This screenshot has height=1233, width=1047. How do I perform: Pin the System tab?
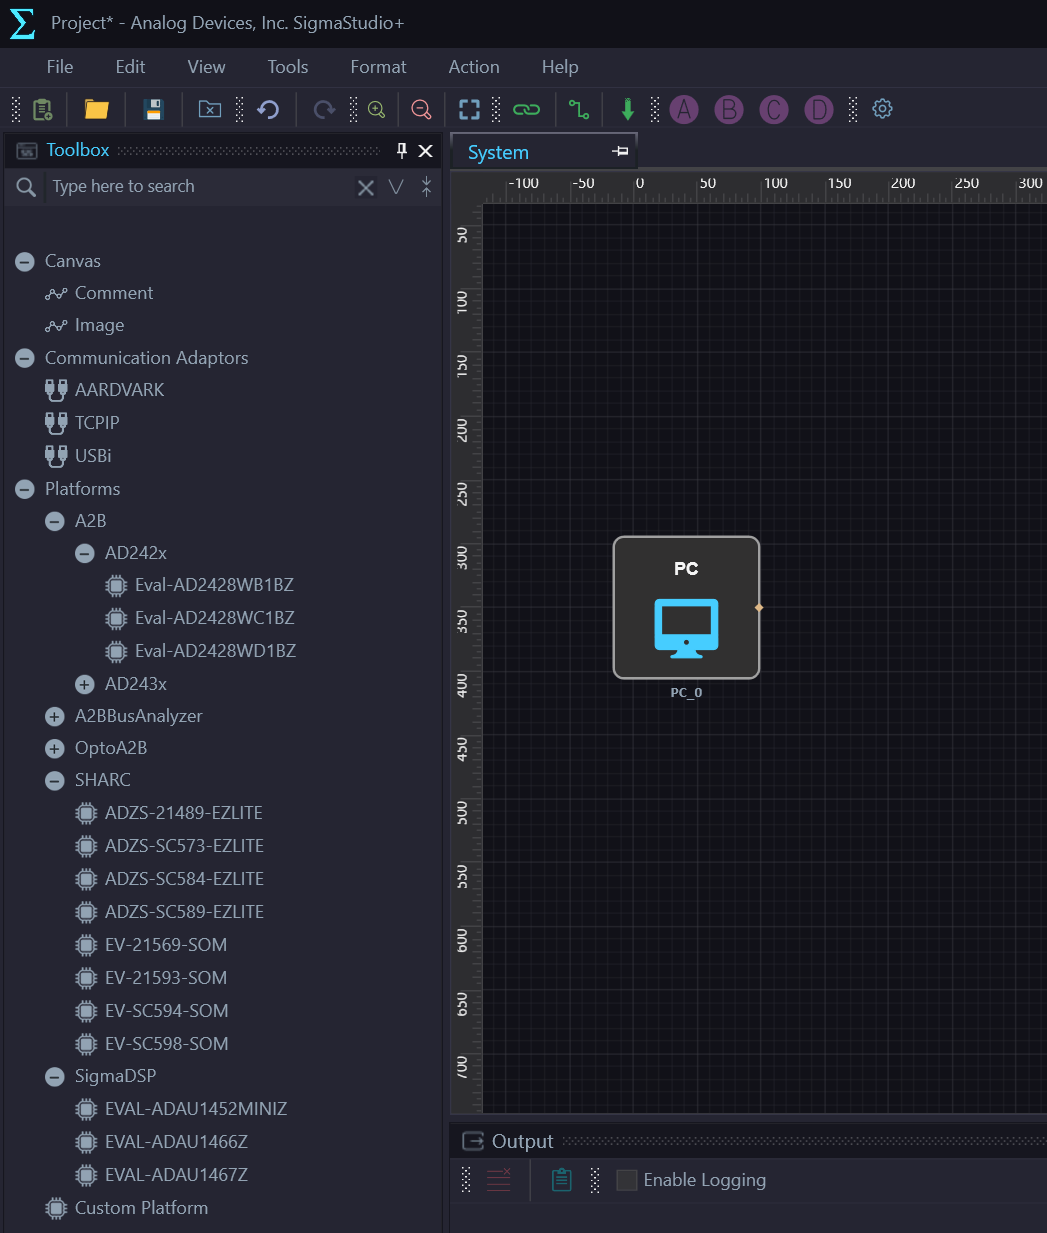[x=621, y=152]
